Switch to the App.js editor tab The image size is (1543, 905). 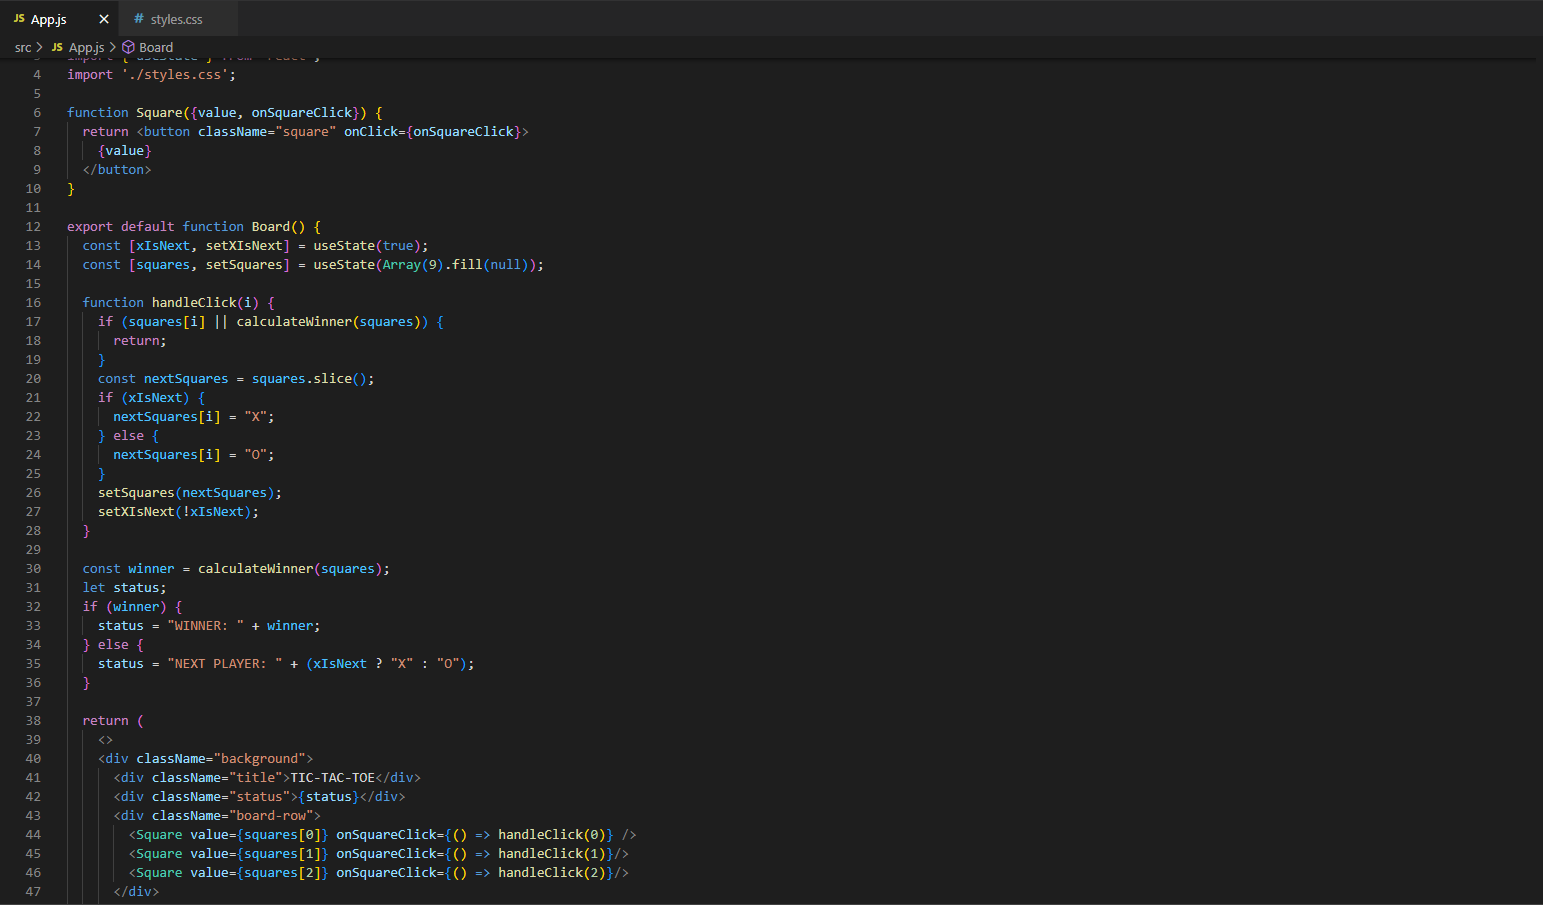click(58, 19)
